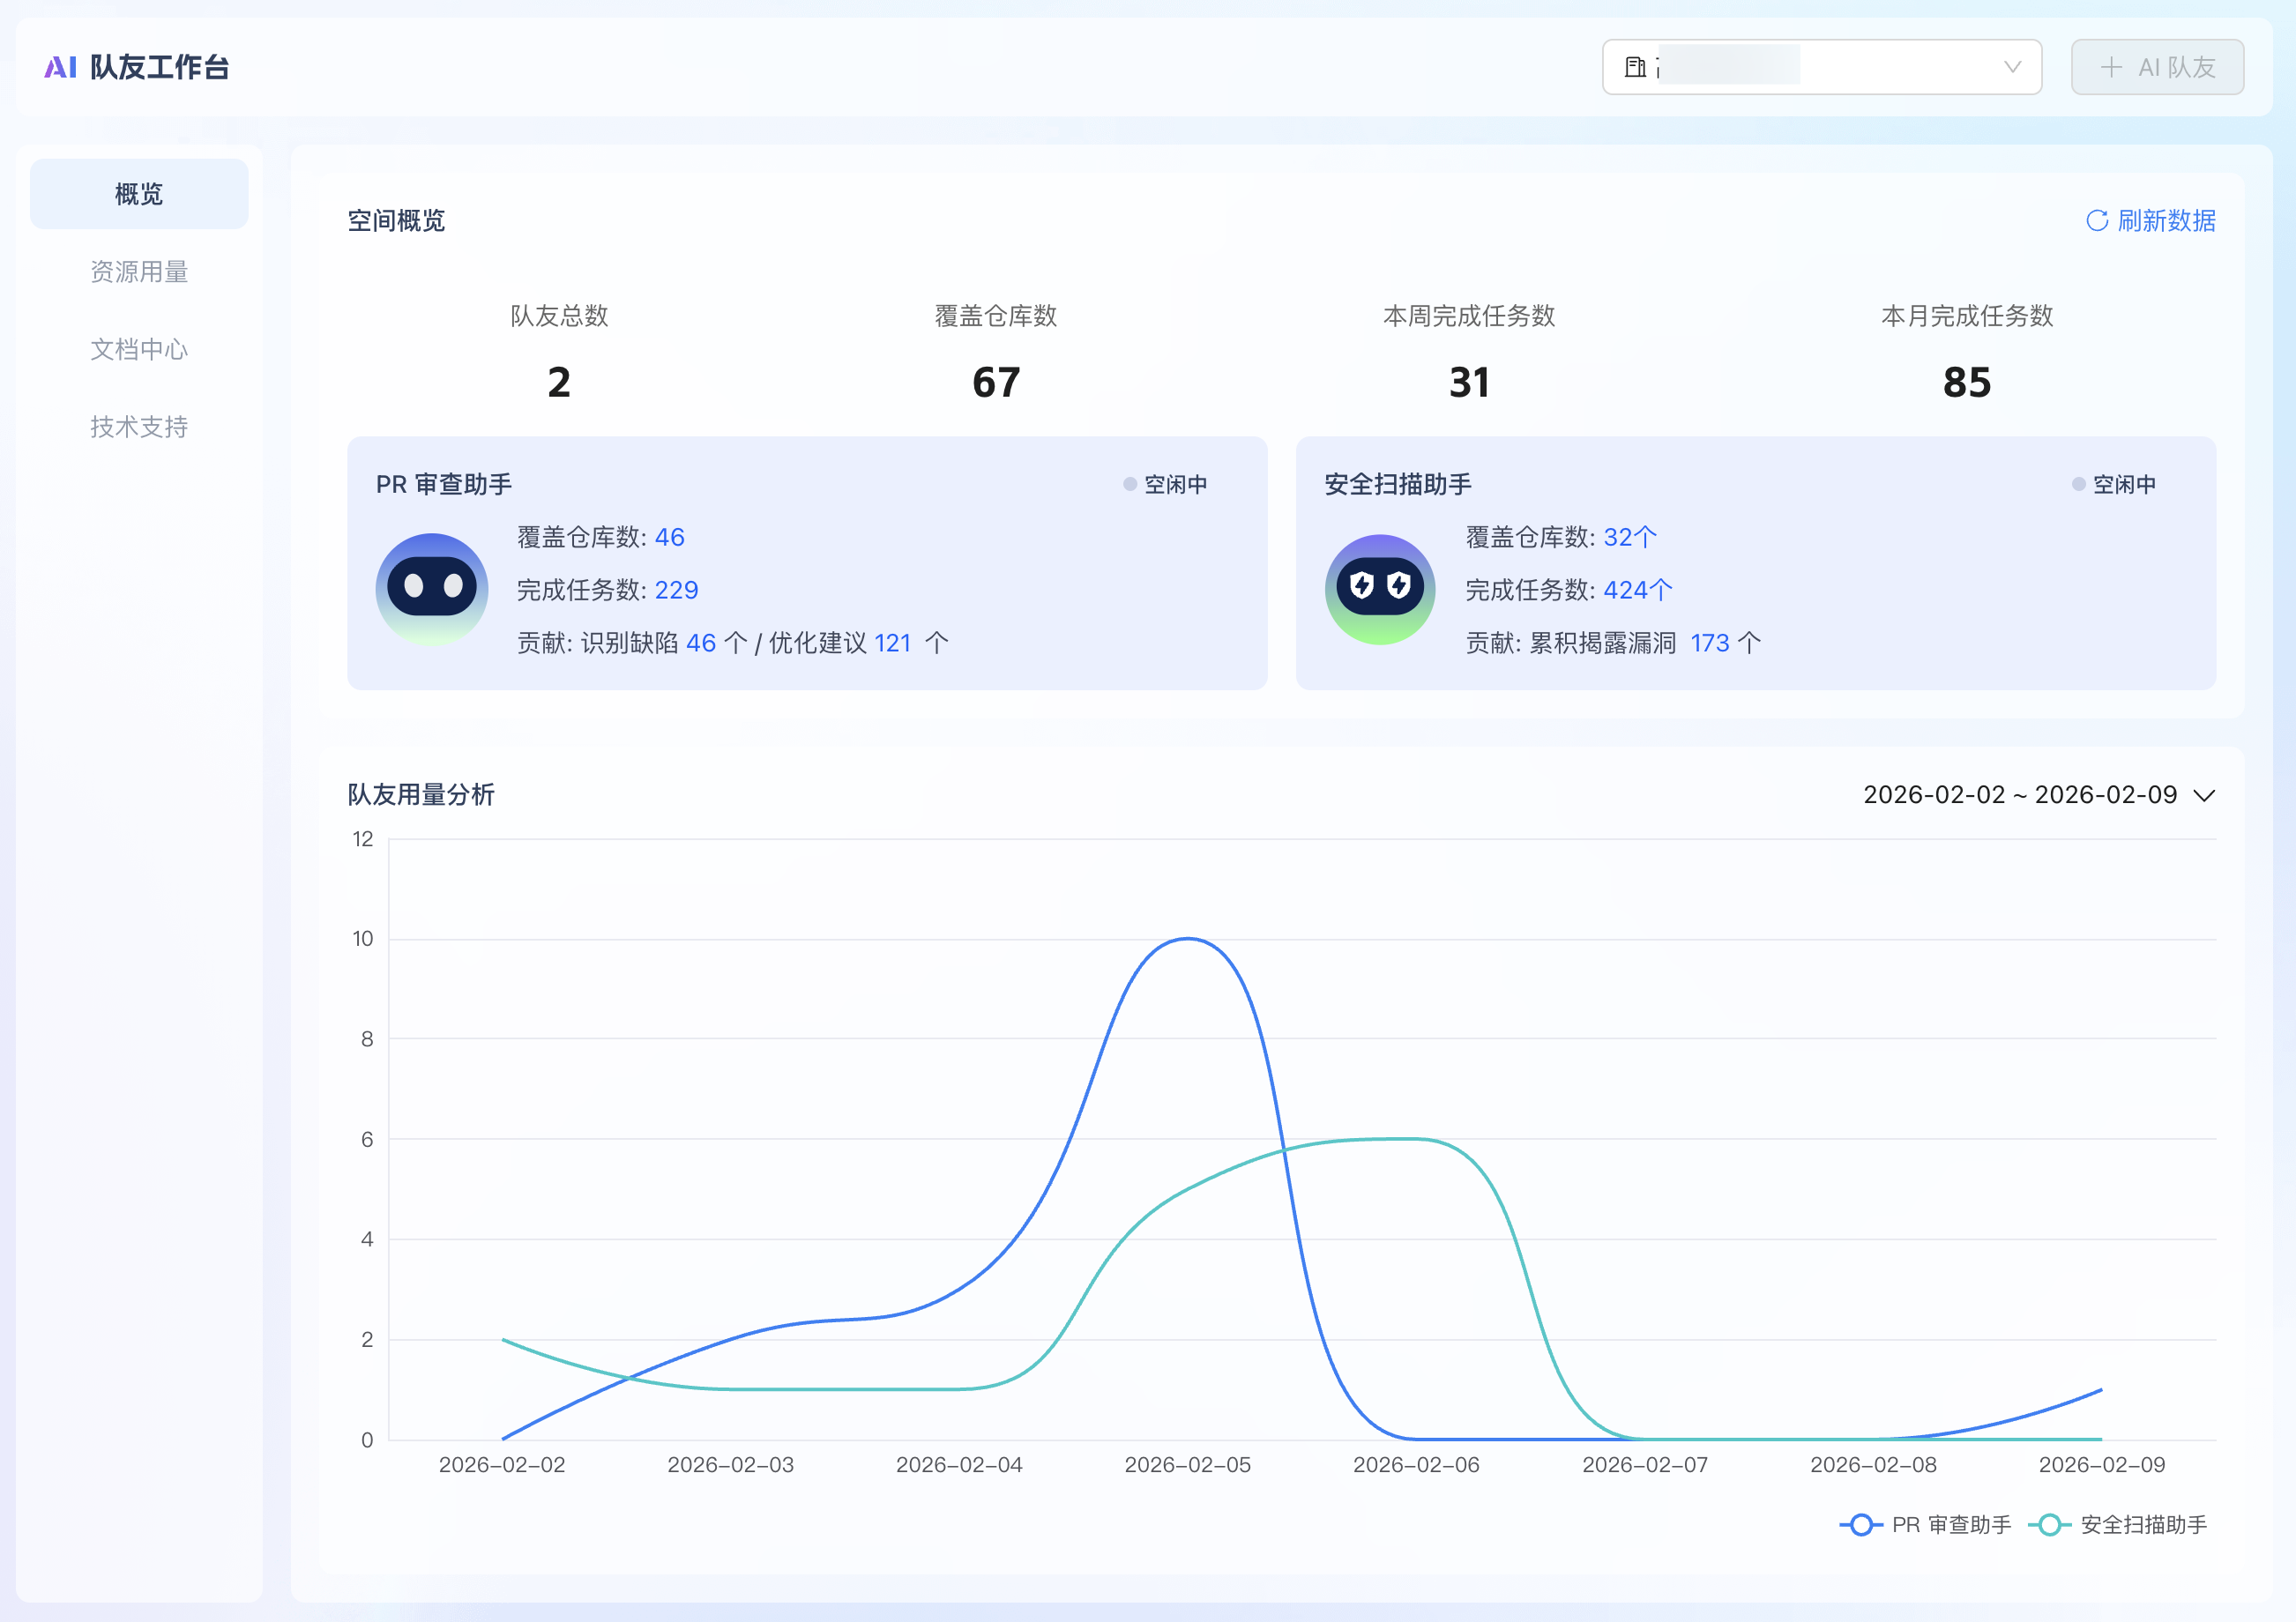Click the PR 审查助手 robot avatar
The height and width of the screenshot is (1622, 2296).
click(432, 589)
